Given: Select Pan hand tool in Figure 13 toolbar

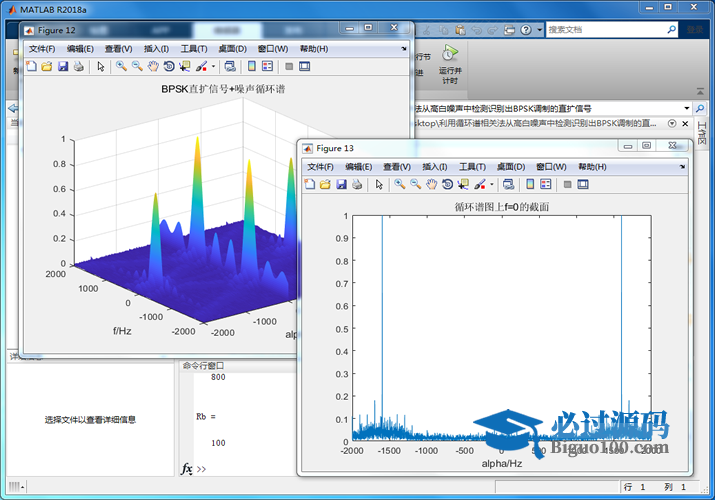Looking at the screenshot, I should click(x=431, y=185).
